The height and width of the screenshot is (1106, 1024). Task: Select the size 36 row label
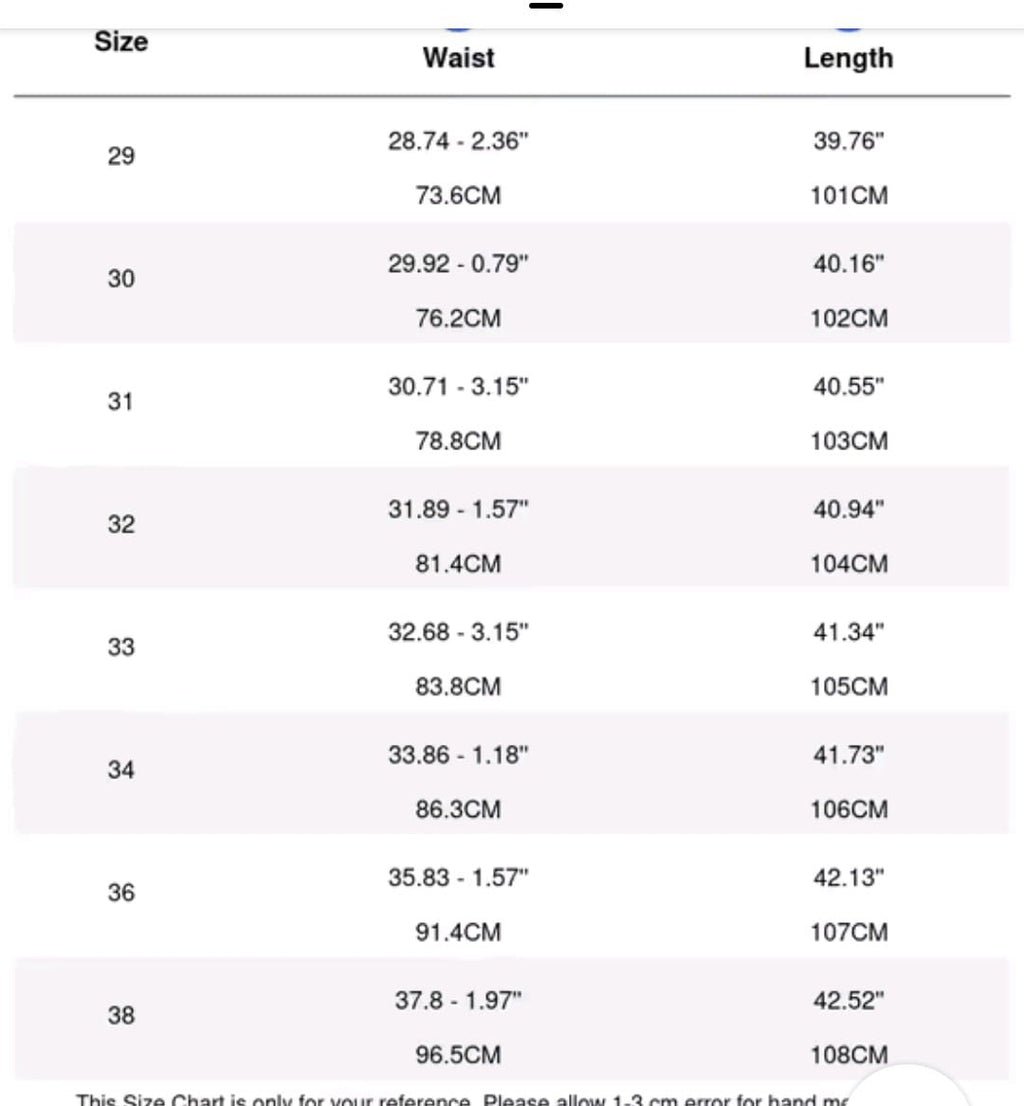click(x=121, y=893)
